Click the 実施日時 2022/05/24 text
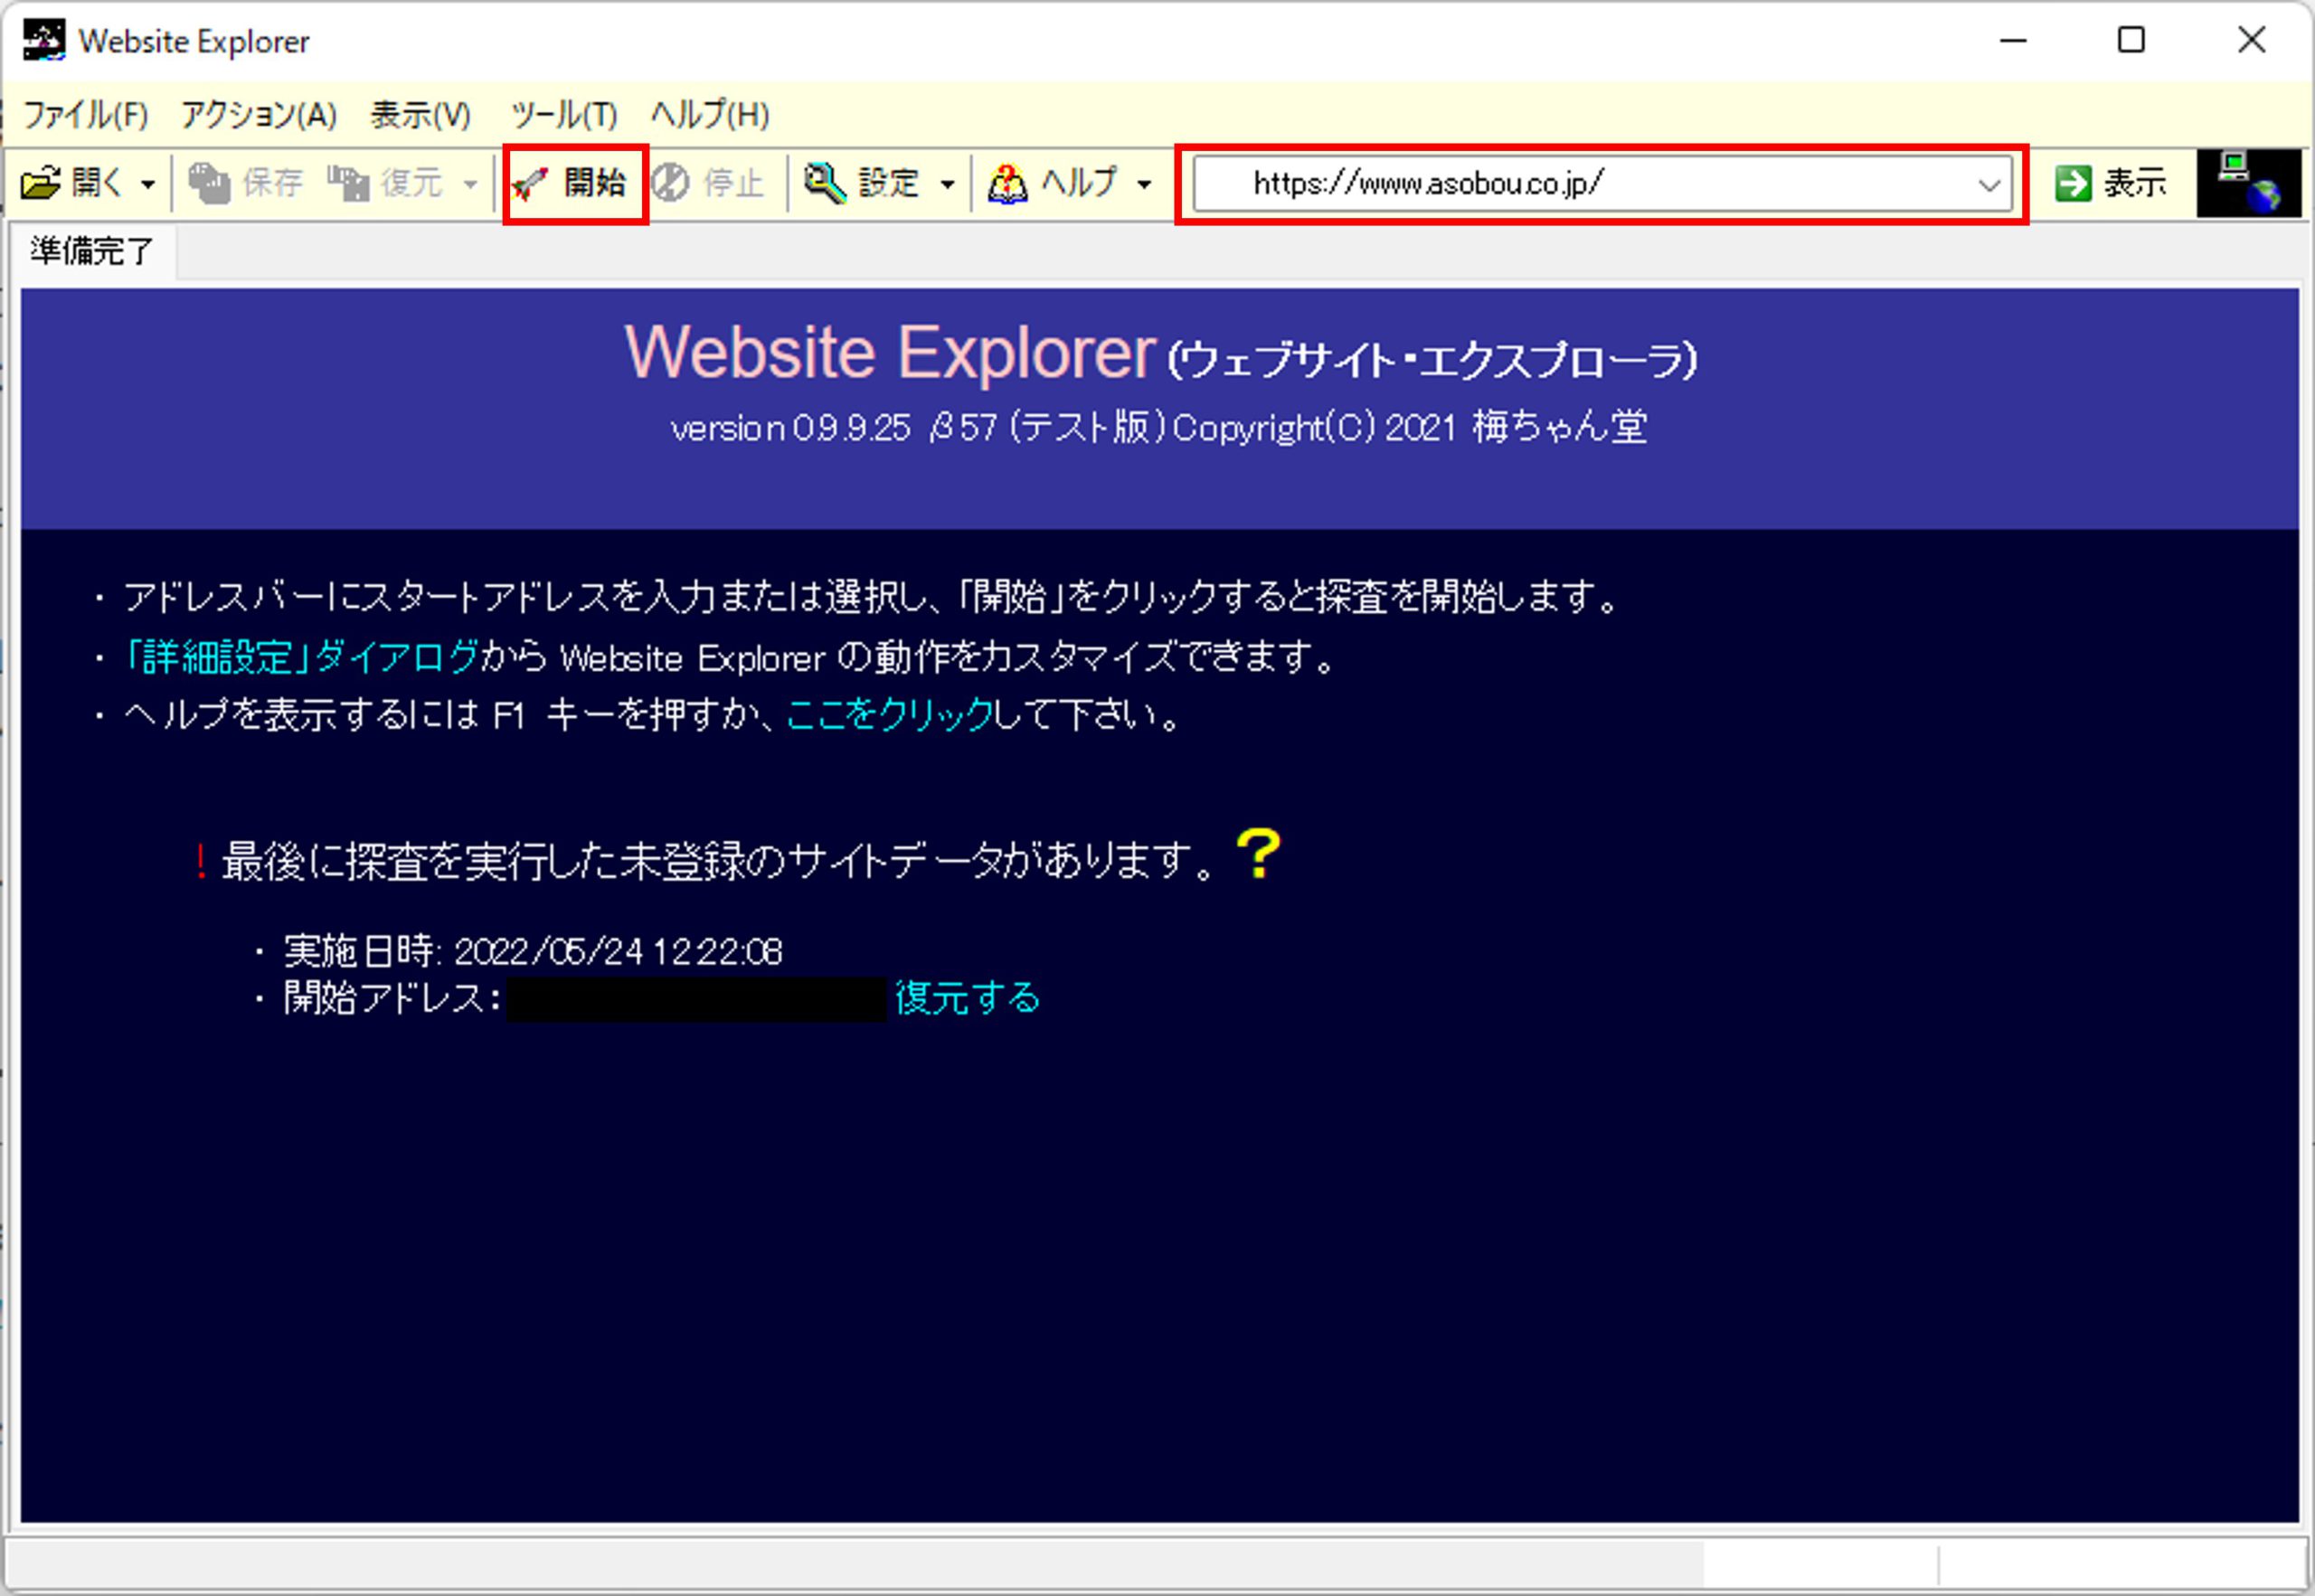The image size is (2315, 1596). (533, 950)
